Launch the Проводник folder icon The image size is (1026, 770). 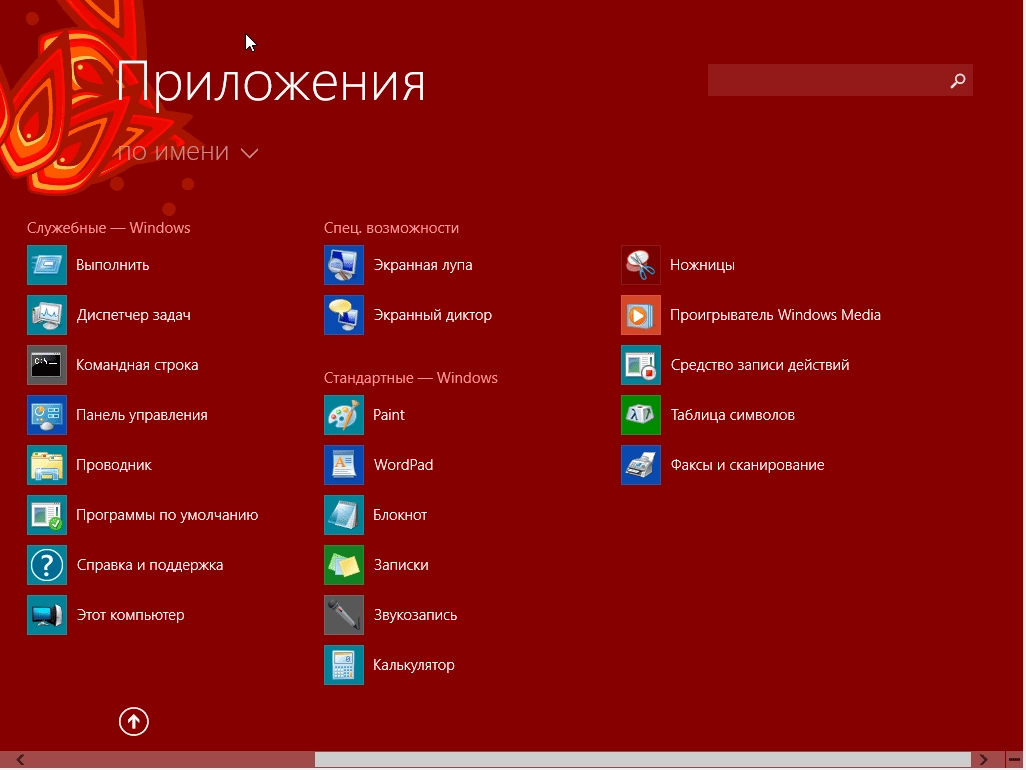pyautogui.click(x=46, y=465)
